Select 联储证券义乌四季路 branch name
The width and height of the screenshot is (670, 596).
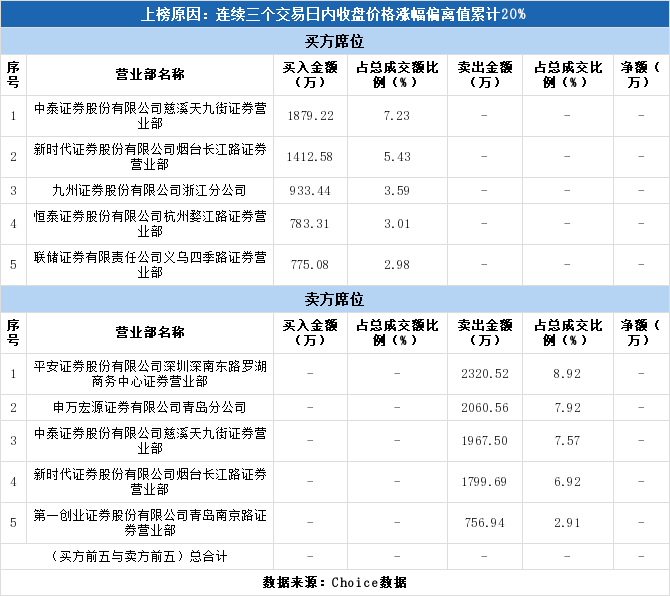coord(150,265)
